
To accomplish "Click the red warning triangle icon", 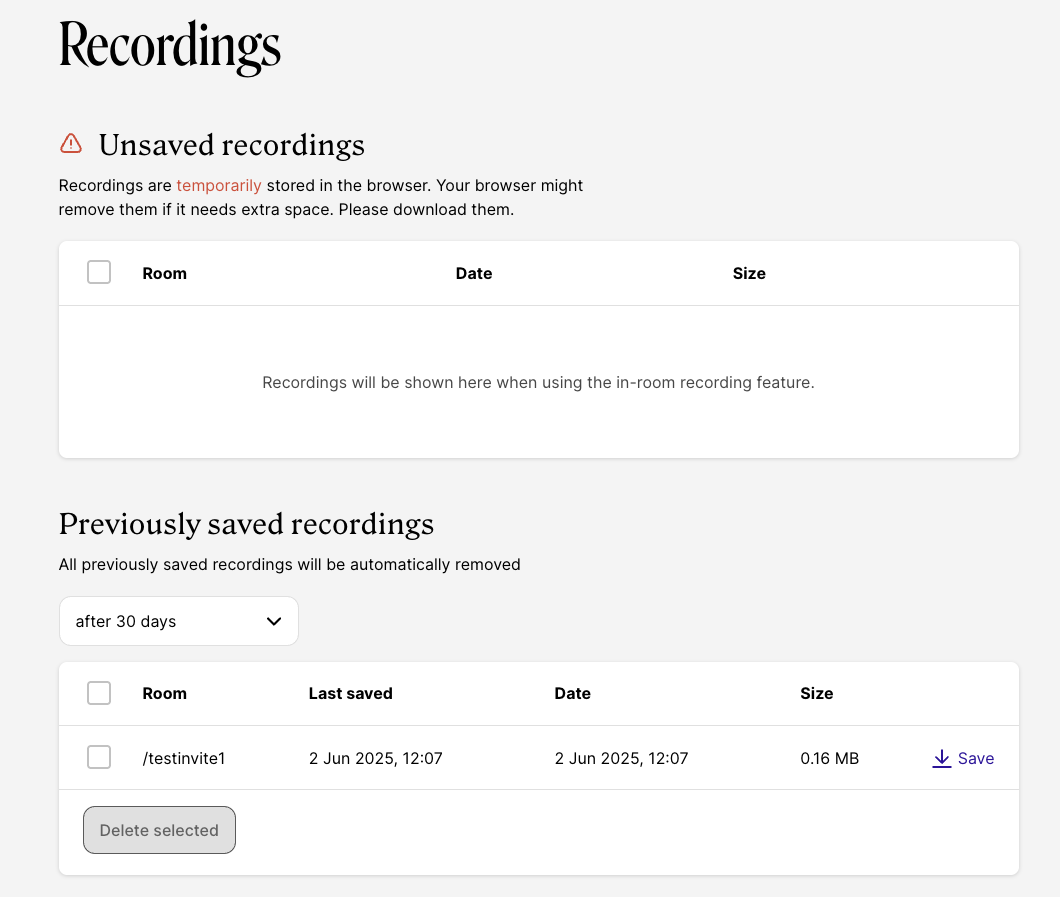I will [71, 144].
